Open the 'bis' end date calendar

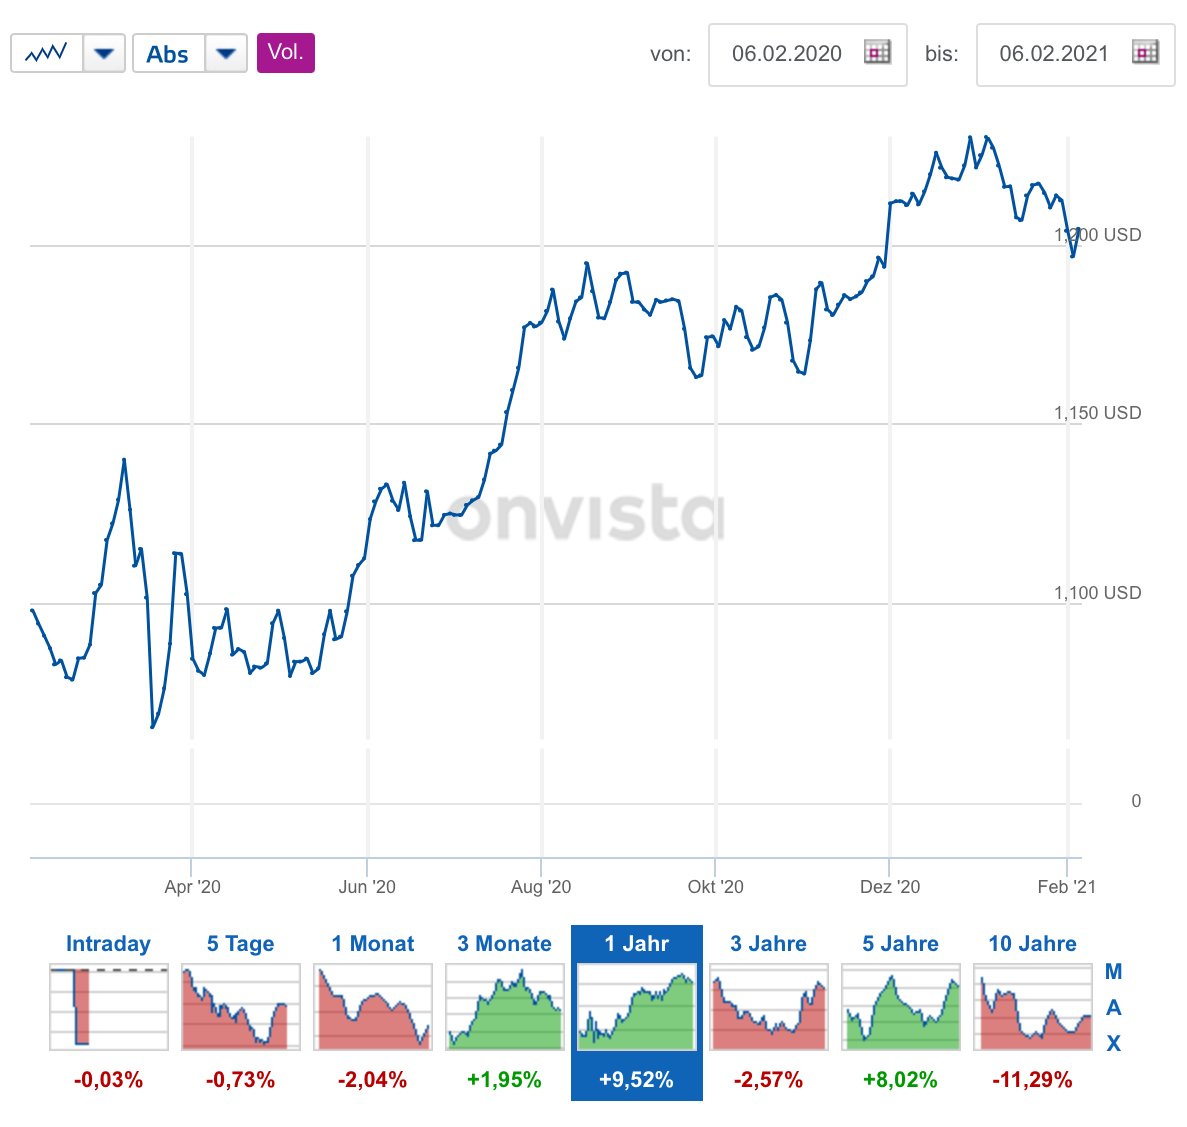(x=1145, y=53)
